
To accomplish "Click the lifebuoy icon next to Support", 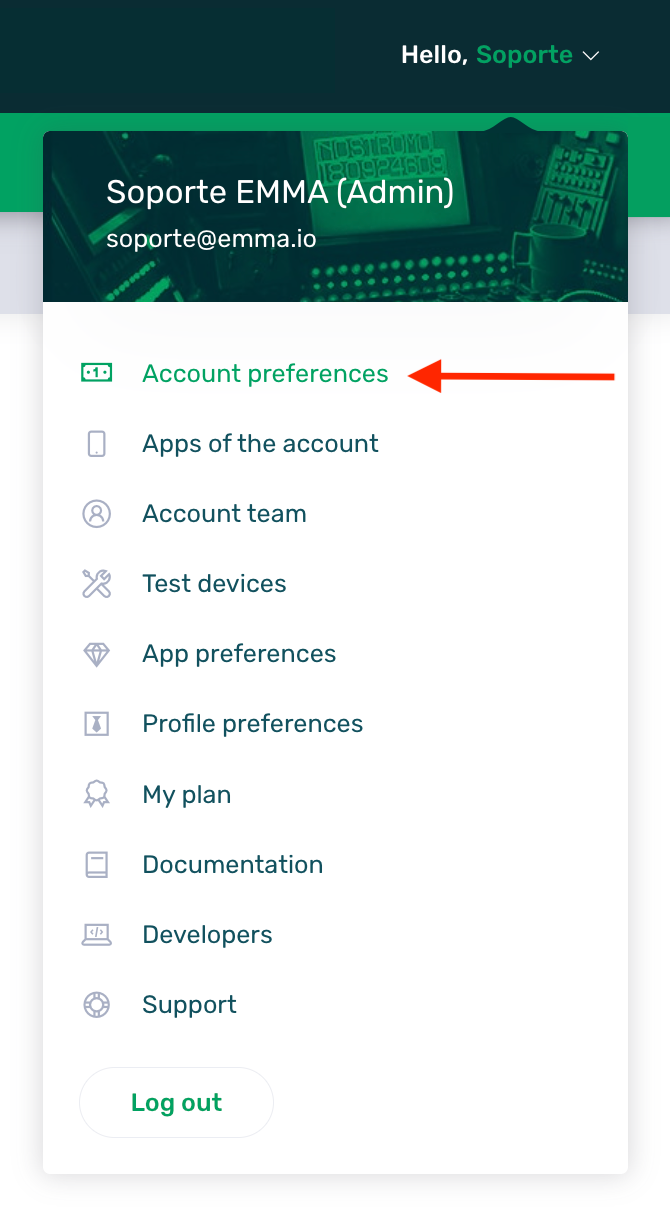I will point(96,1004).
